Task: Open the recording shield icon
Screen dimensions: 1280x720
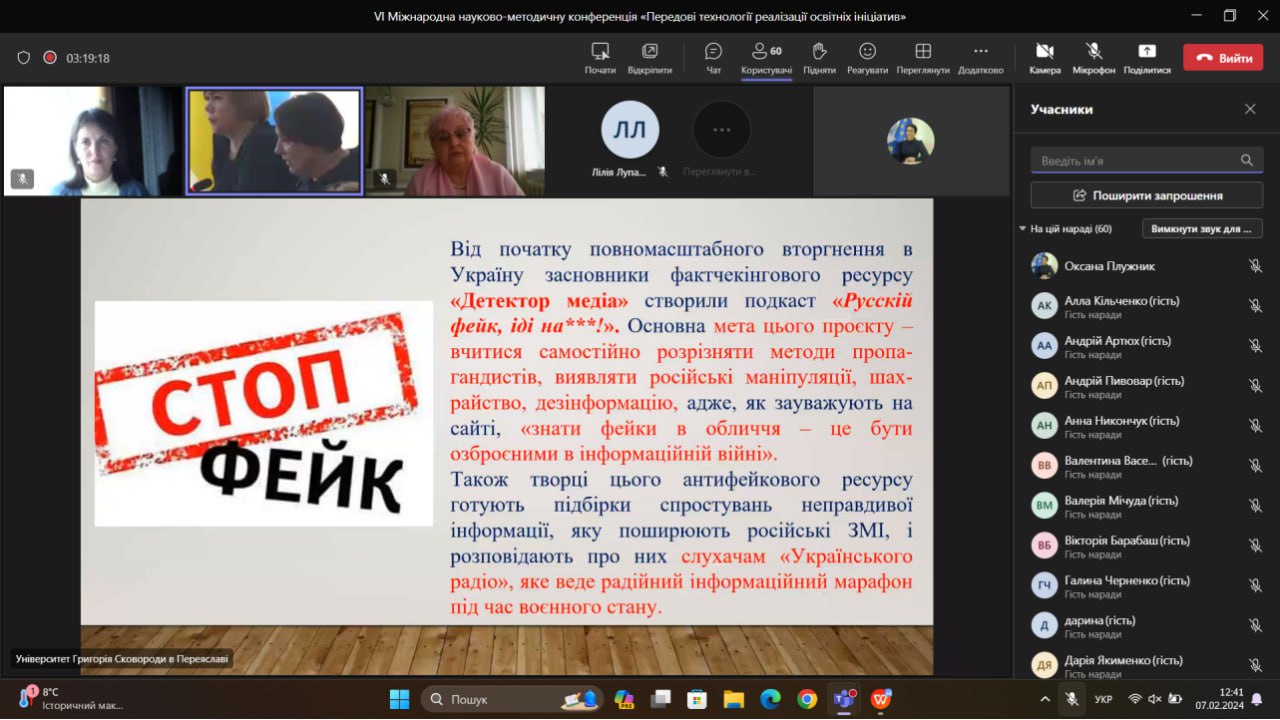Action: (24, 58)
